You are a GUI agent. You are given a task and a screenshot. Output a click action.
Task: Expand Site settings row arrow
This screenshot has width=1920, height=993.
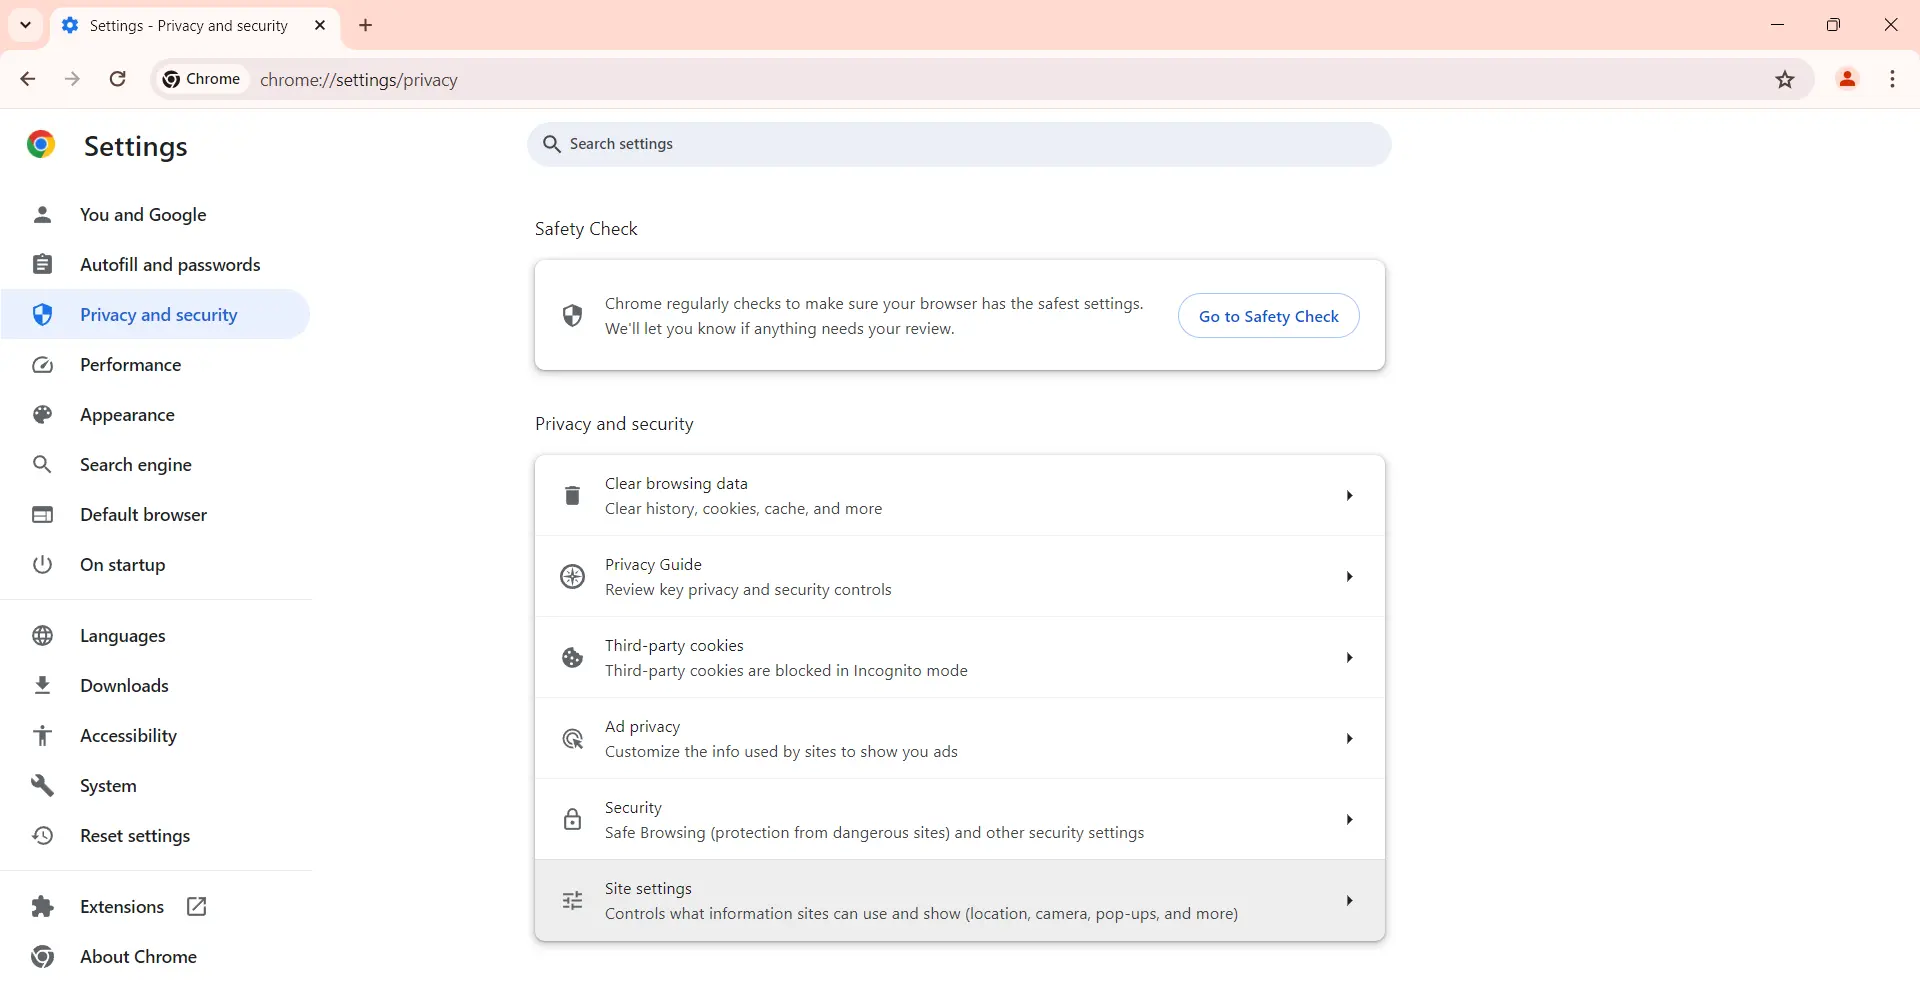pos(1349,901)
